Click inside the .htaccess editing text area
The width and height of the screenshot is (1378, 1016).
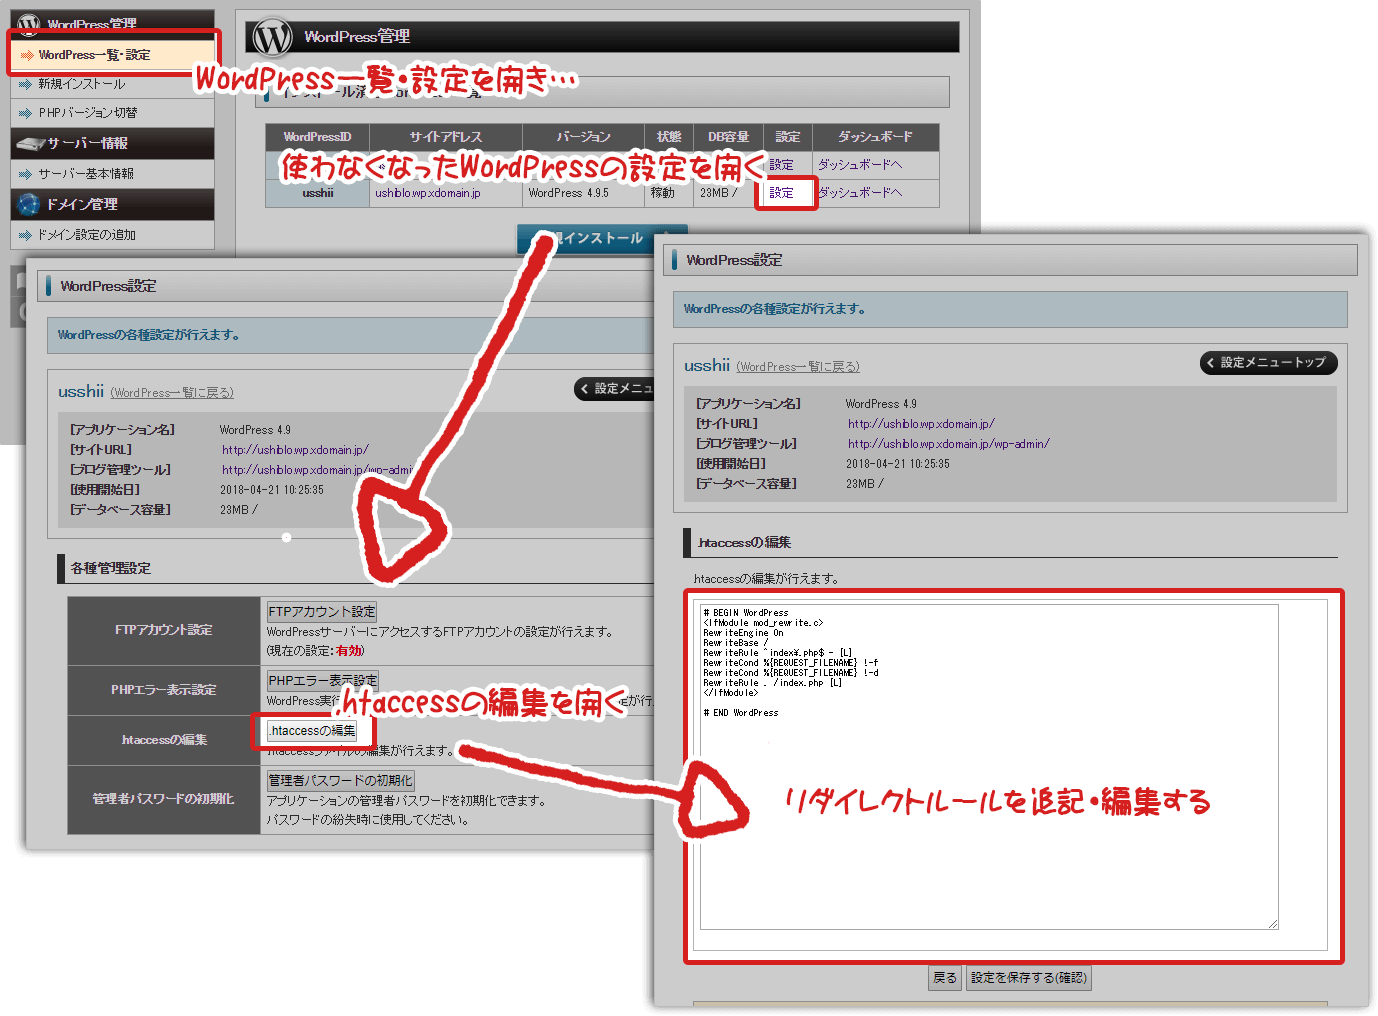989,767
